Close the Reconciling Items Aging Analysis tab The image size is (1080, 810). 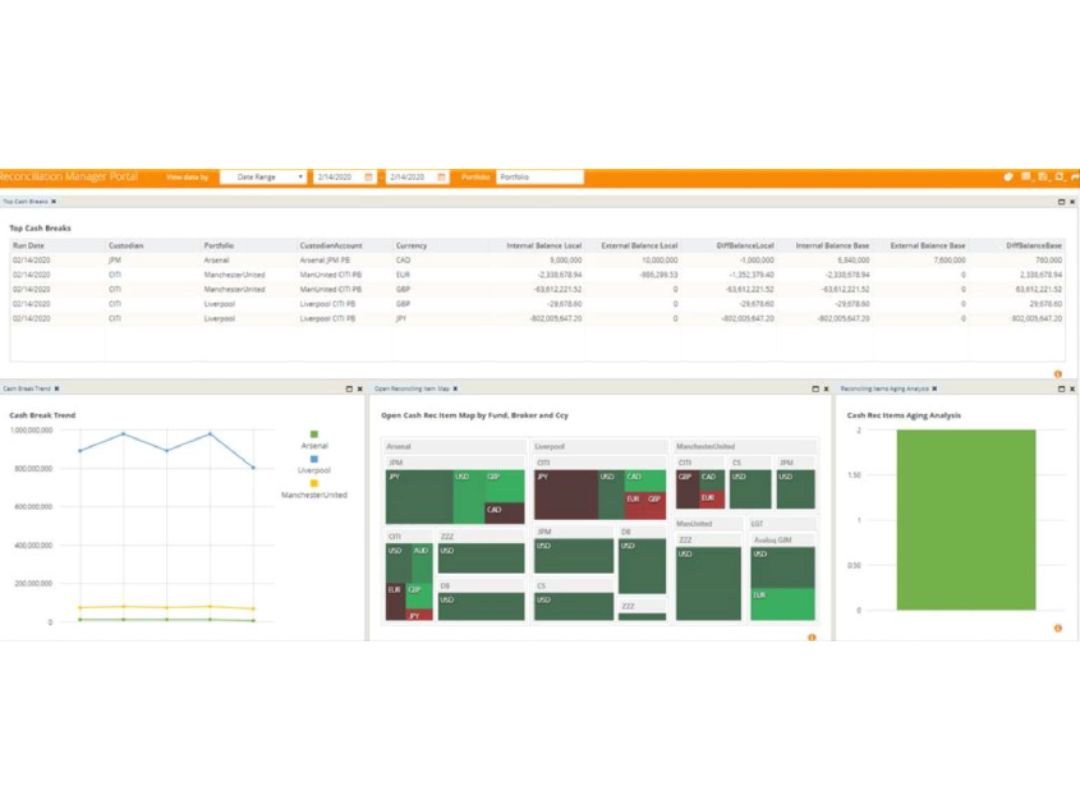[x=935, y=388]
